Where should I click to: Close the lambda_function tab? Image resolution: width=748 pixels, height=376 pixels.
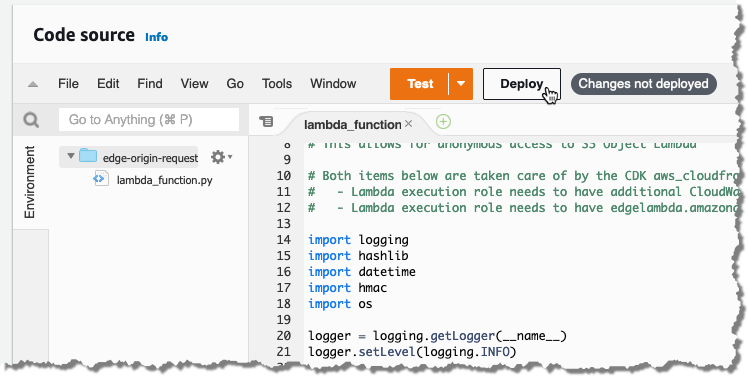[x=408, y=124]
